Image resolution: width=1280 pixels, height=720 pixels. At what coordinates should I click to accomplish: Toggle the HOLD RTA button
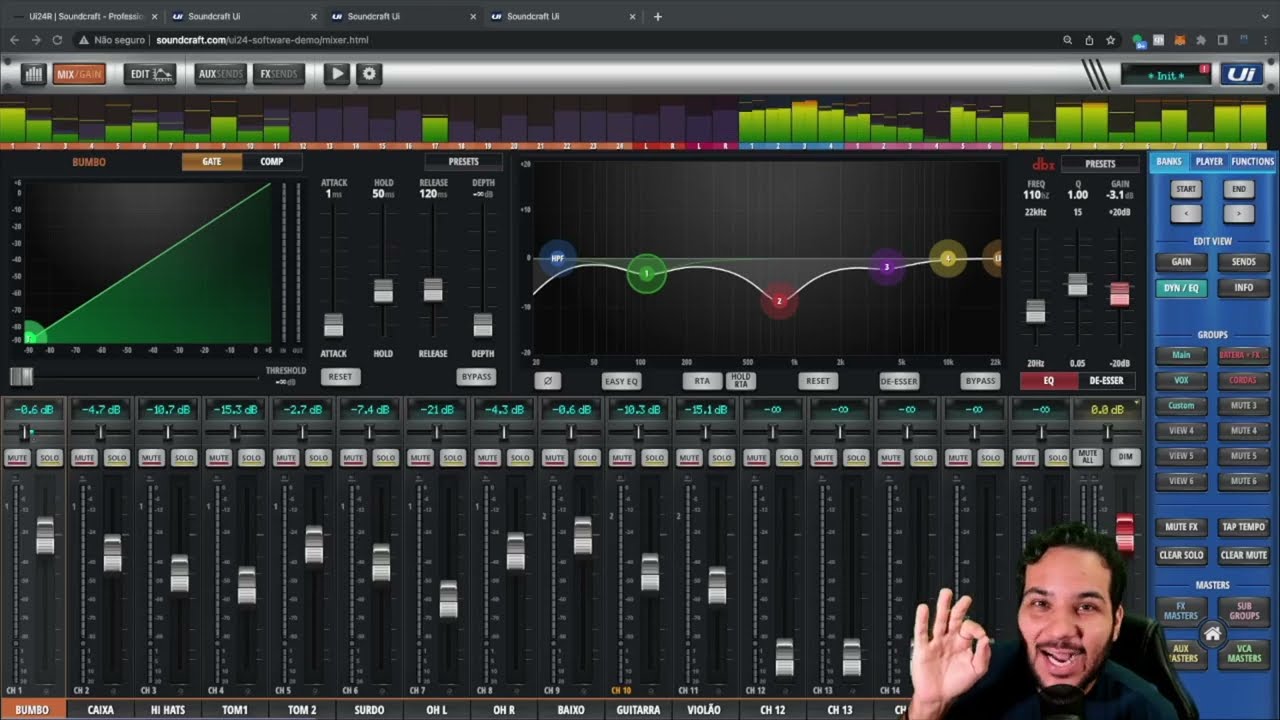741,380
